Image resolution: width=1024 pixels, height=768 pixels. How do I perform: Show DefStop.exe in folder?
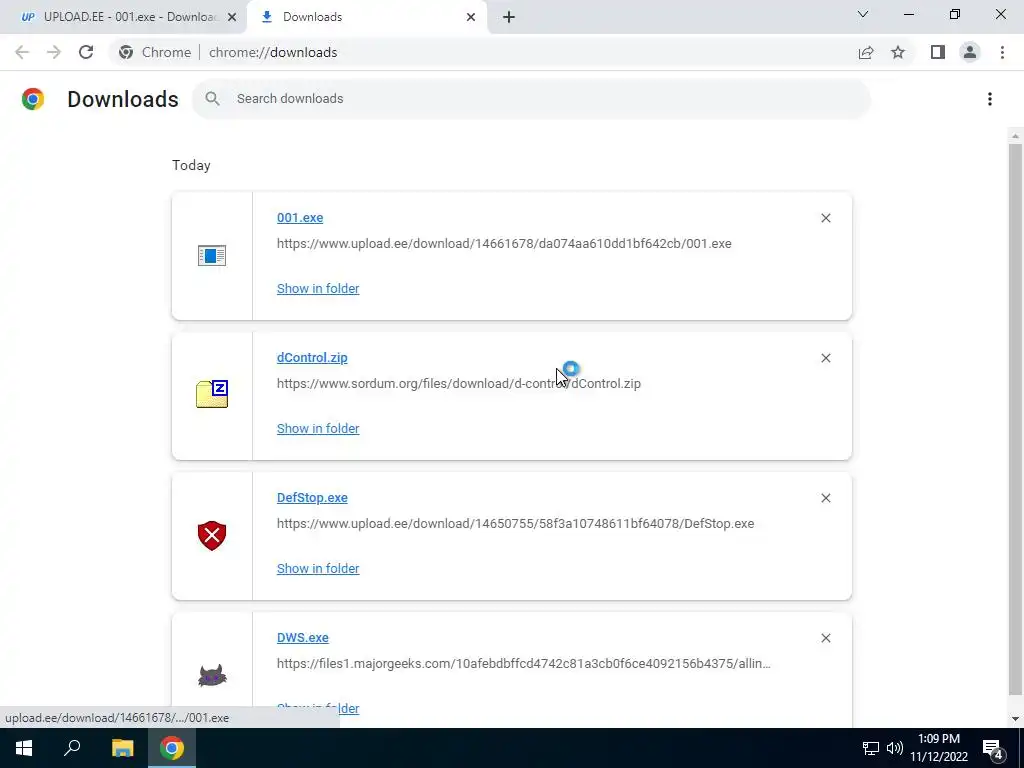point(318,568)
